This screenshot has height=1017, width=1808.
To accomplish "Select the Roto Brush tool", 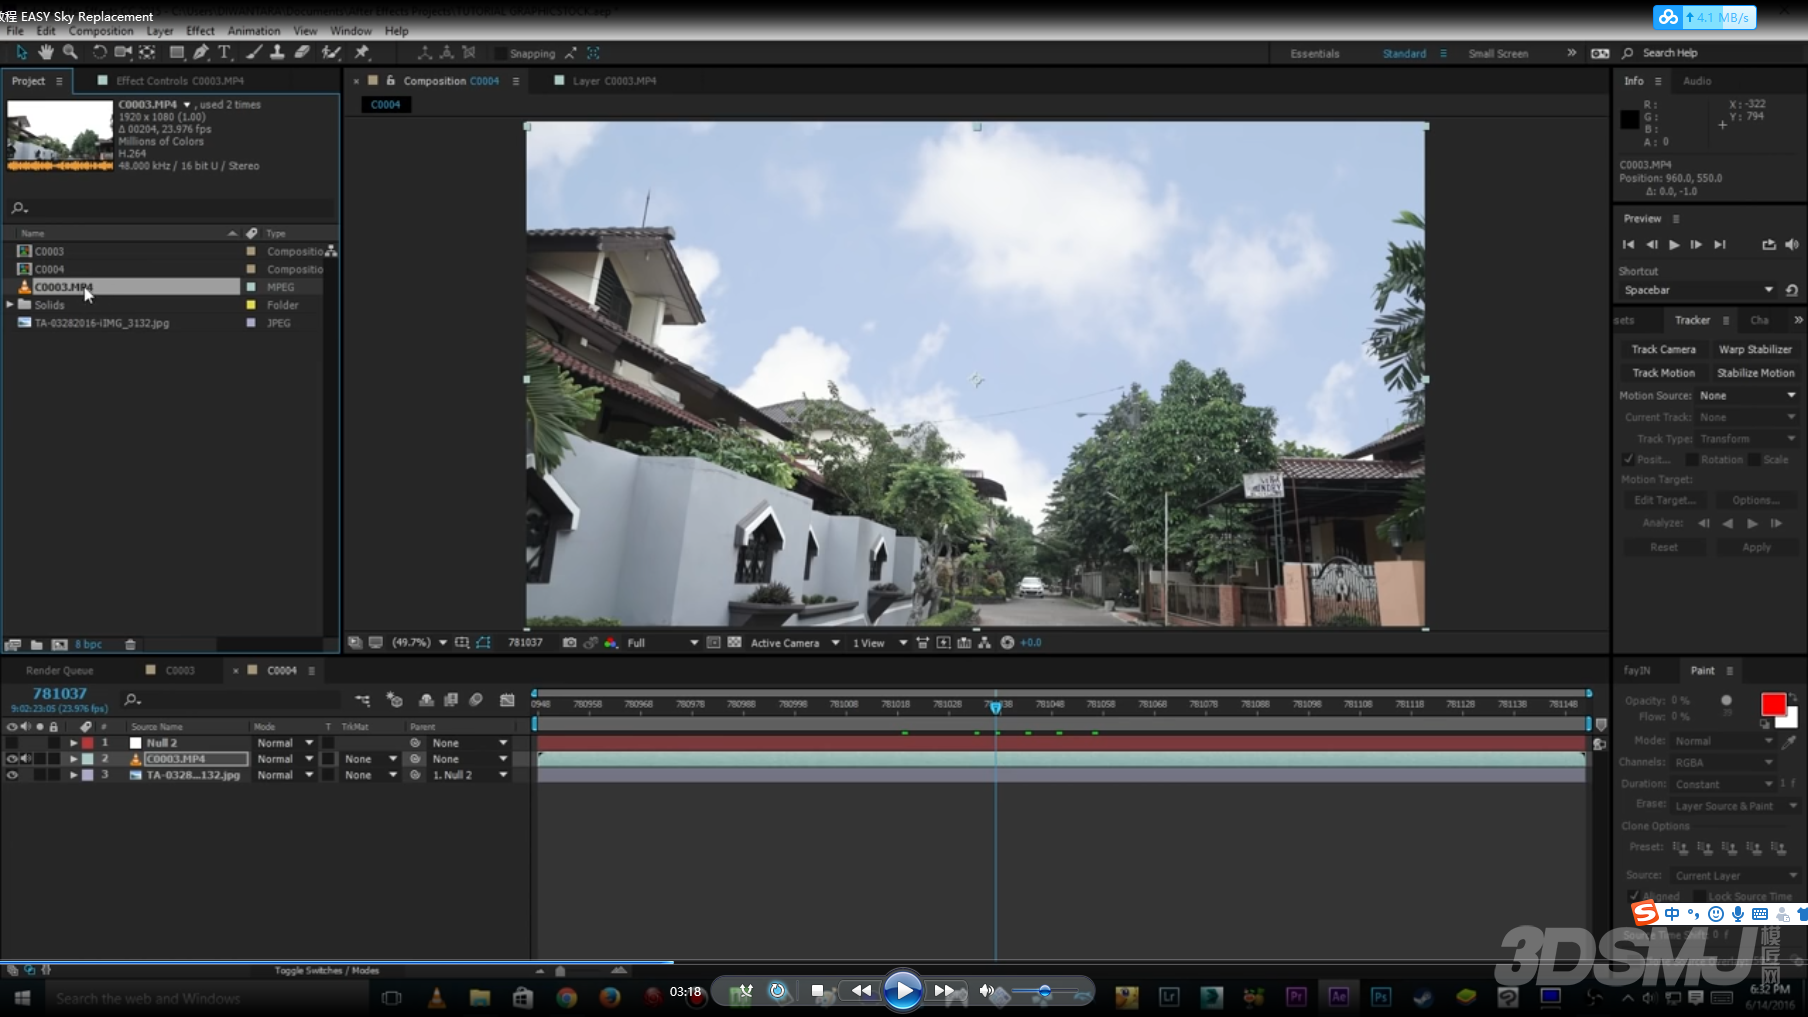I will tap(331, 52).
